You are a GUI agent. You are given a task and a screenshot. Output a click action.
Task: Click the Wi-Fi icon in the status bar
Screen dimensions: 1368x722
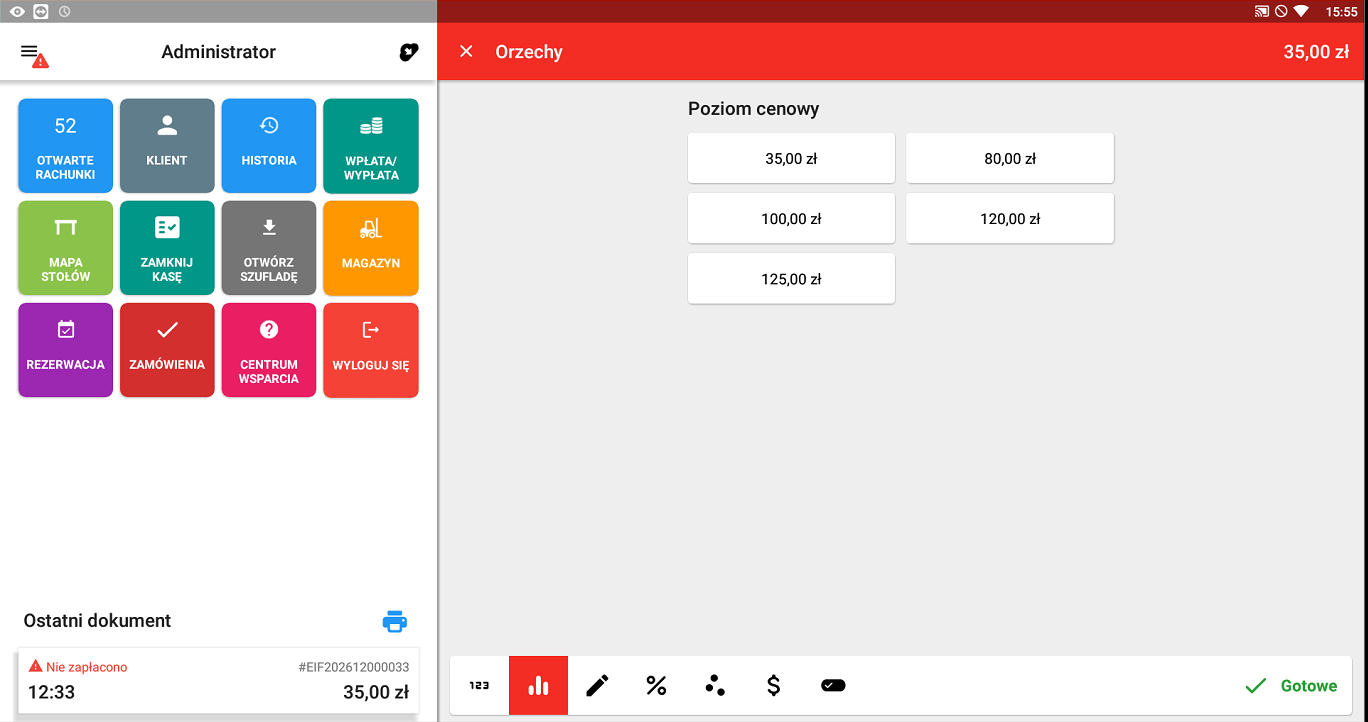pos(1301,12)
